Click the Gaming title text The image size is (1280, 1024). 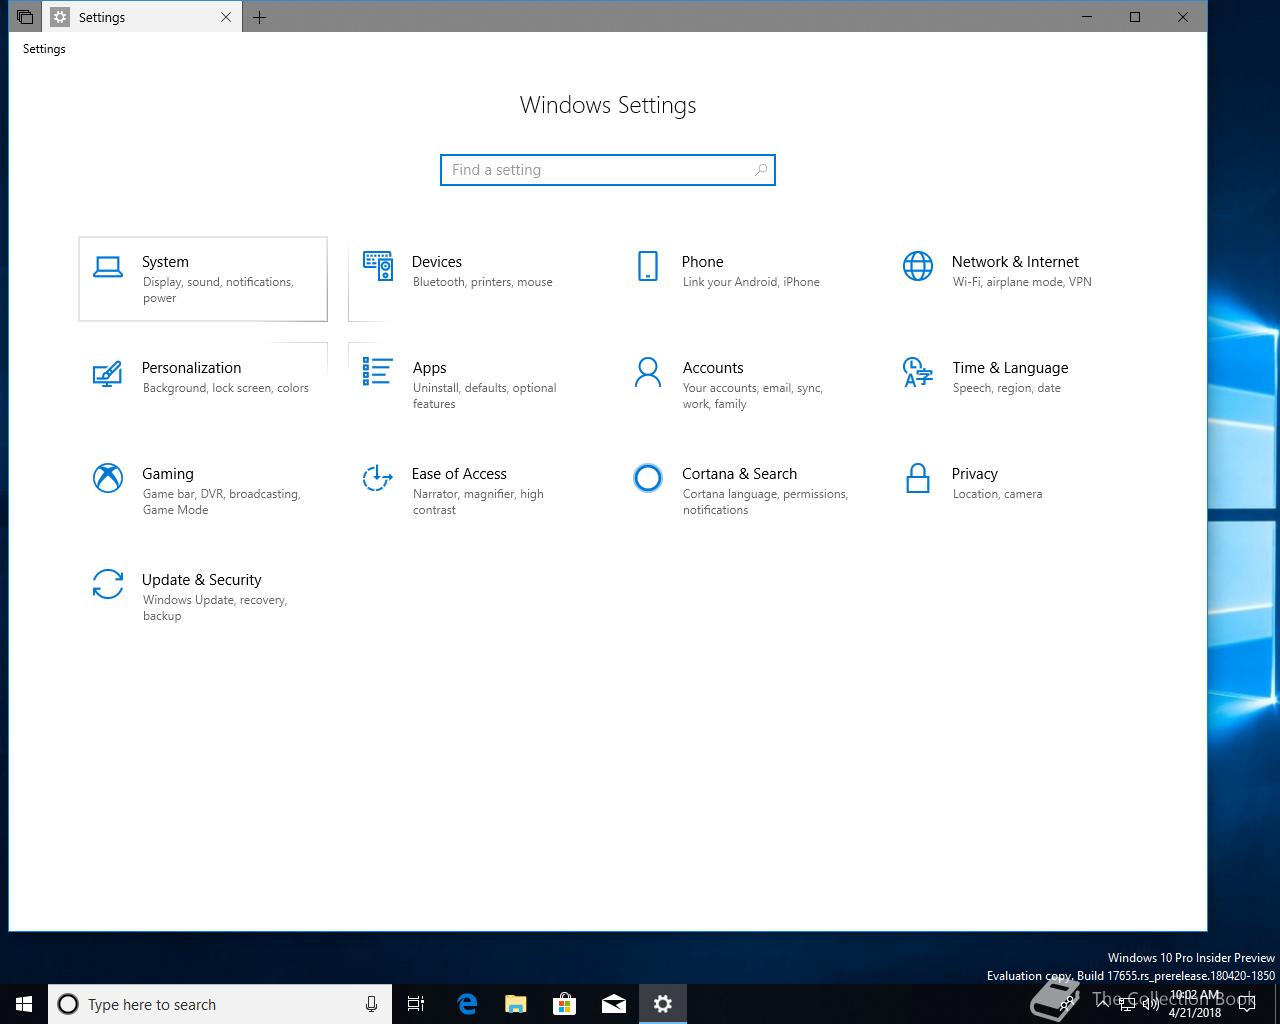coord(168,474)
